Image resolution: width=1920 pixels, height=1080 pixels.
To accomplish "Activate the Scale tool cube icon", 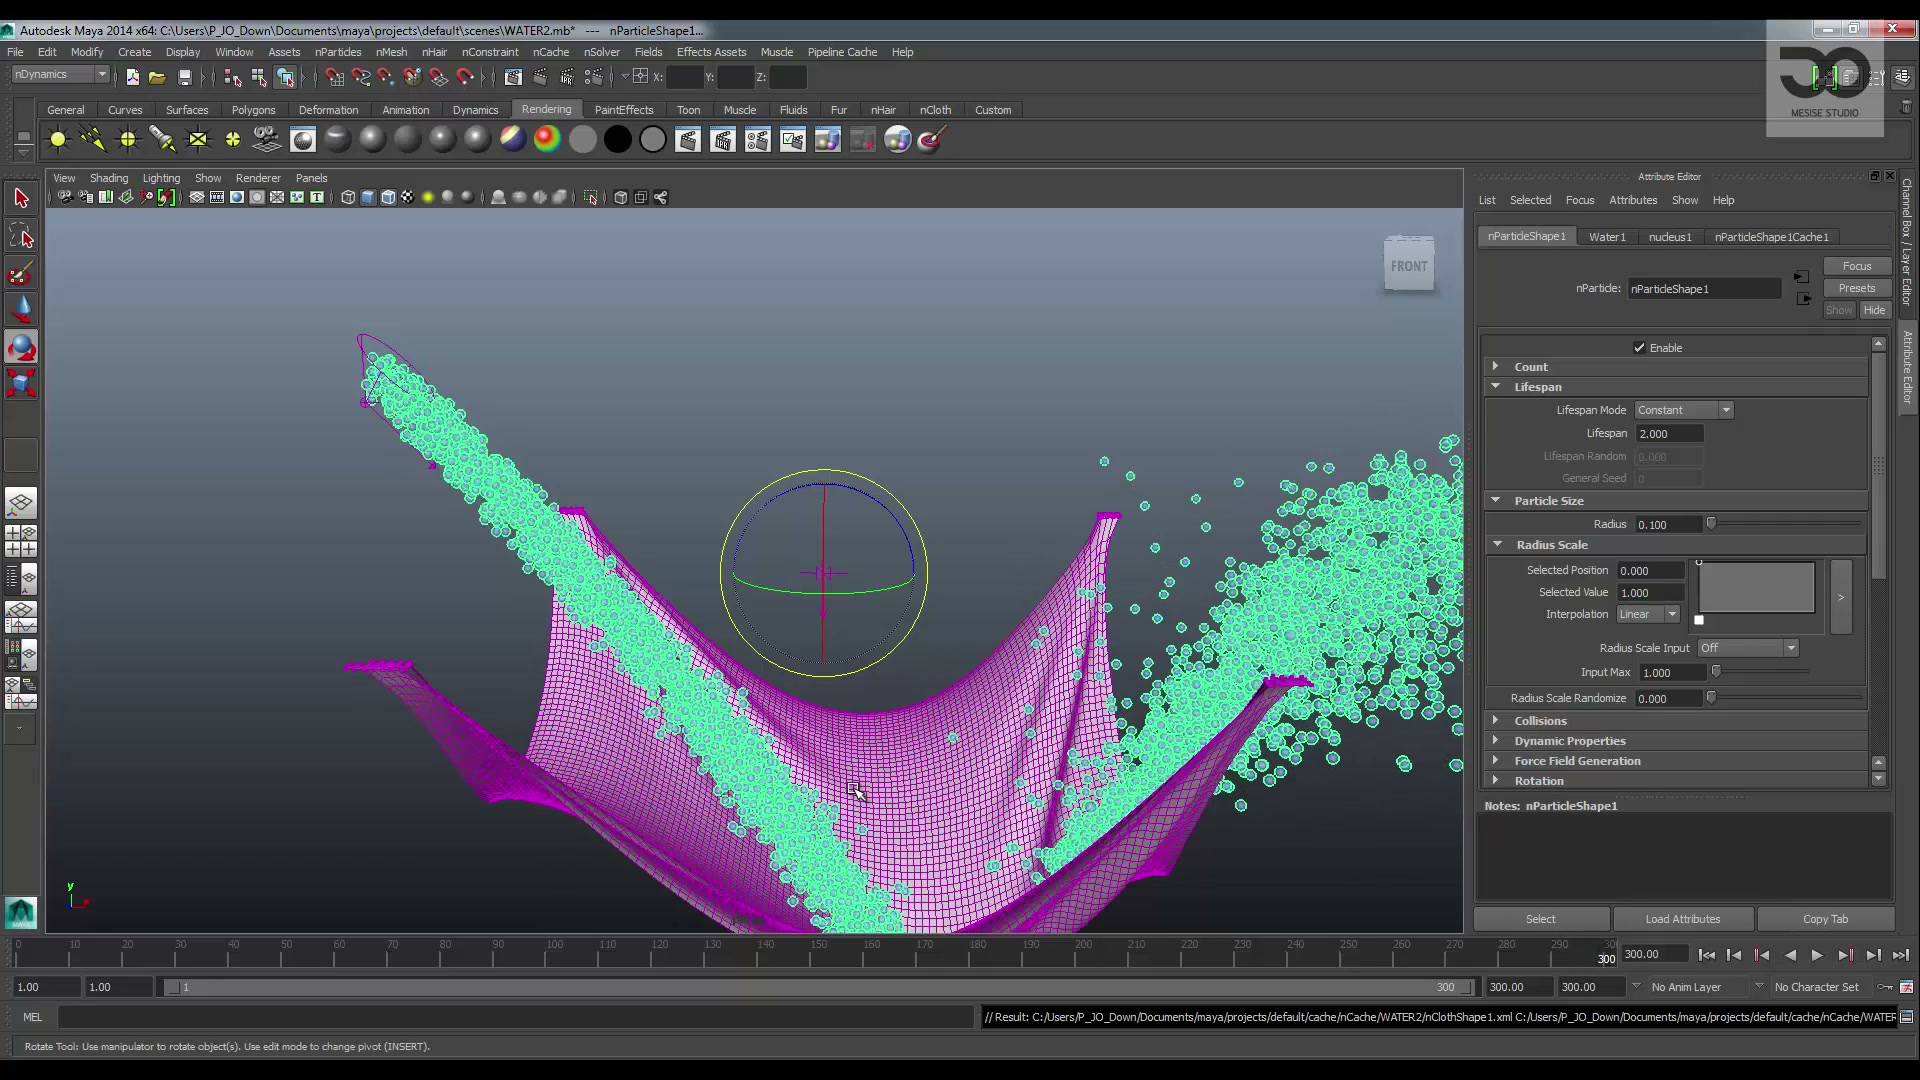I will (x=21, y=384).
